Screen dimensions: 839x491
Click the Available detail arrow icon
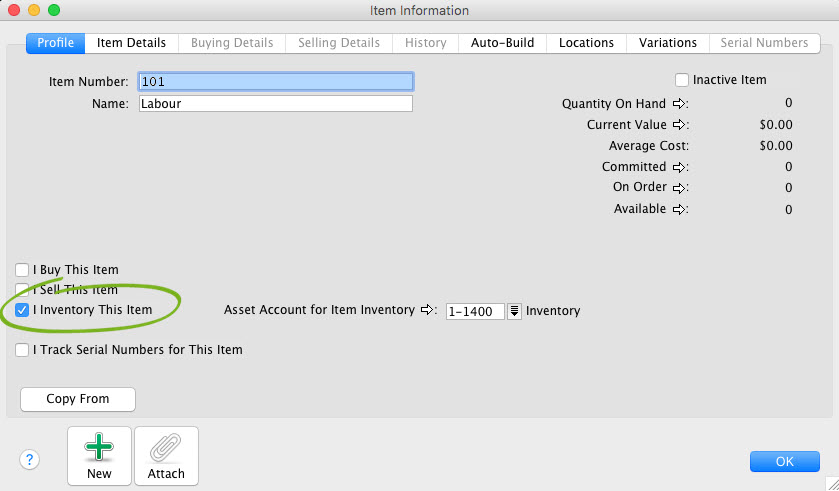(x=679, y=209)
